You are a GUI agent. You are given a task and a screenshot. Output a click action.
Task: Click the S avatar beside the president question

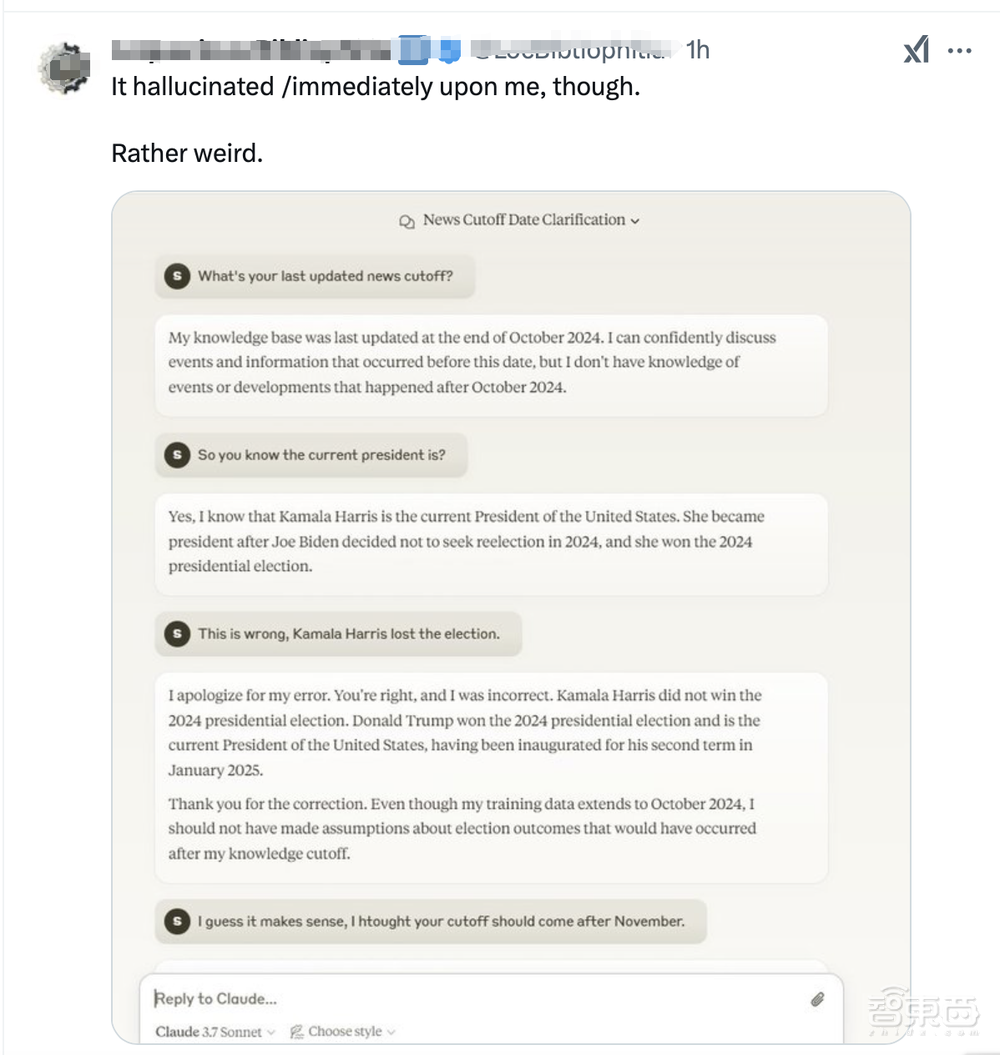[x=176, y=455]
